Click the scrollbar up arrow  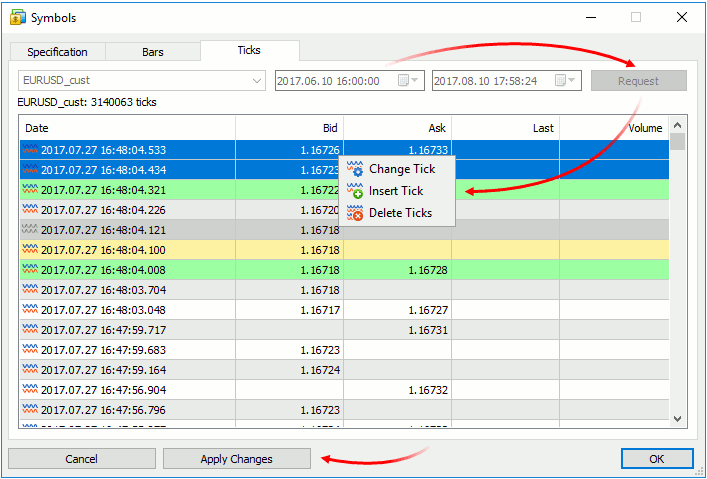677,125
